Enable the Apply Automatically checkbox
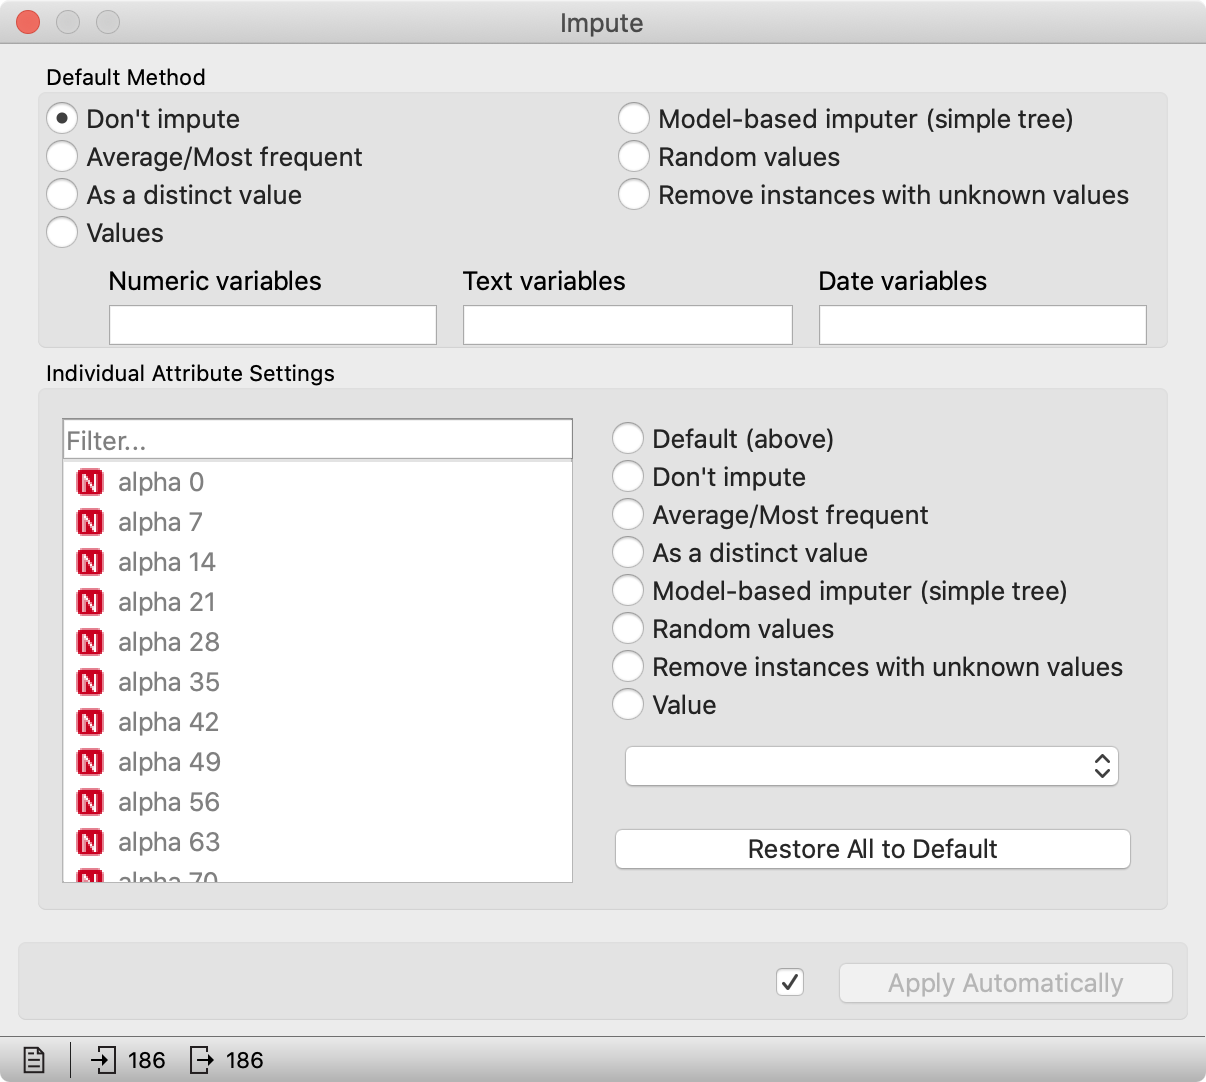This screenshot has height=1082, width=1206. tap(789, 983)
